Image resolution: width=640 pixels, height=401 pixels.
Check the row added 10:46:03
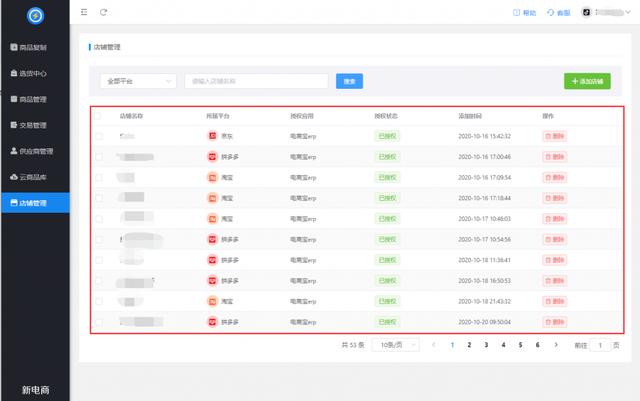(x=99, y=219)
